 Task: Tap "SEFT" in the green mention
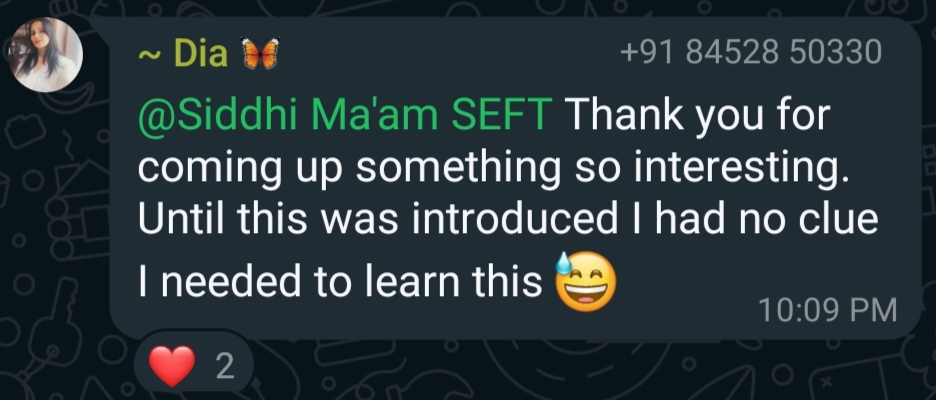(x=501, y=117)
